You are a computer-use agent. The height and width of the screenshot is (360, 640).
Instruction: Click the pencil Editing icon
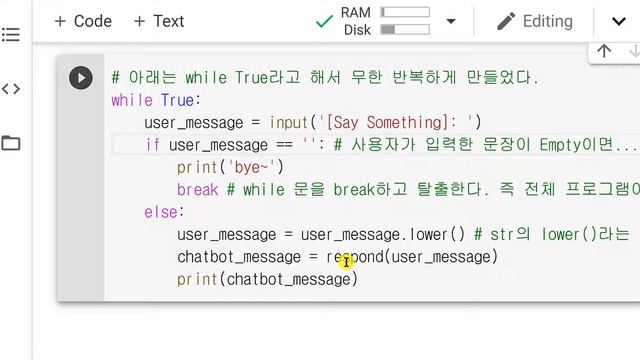pos(506,21)
